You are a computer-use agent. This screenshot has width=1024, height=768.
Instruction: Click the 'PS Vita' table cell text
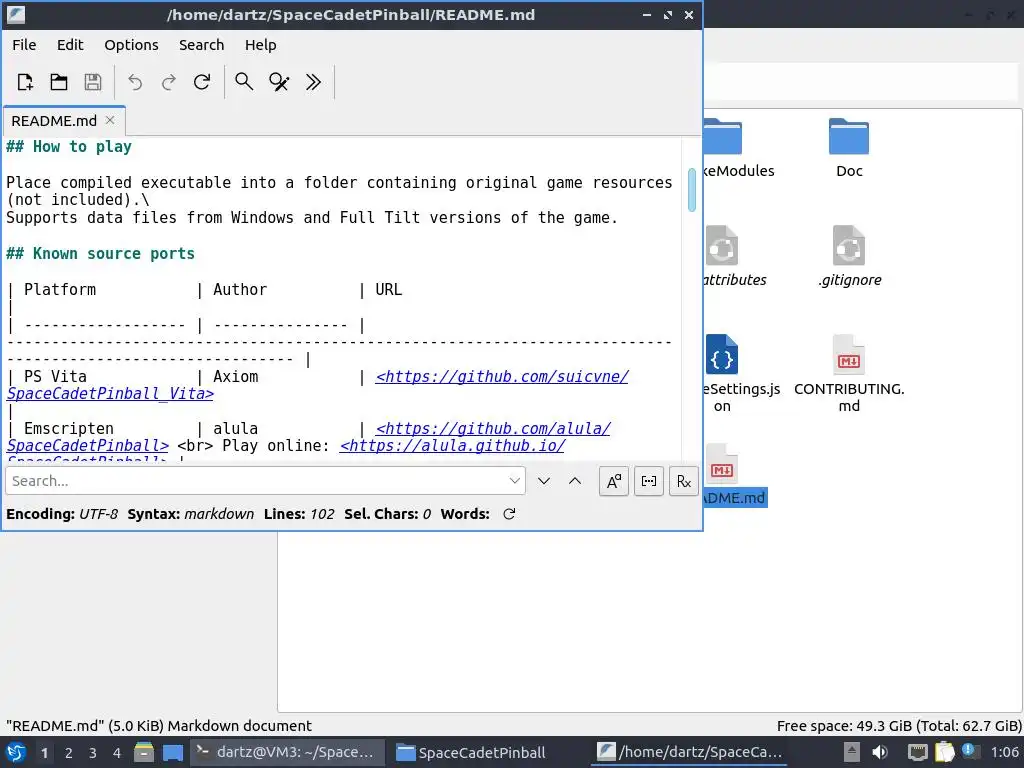click(56, 377)
